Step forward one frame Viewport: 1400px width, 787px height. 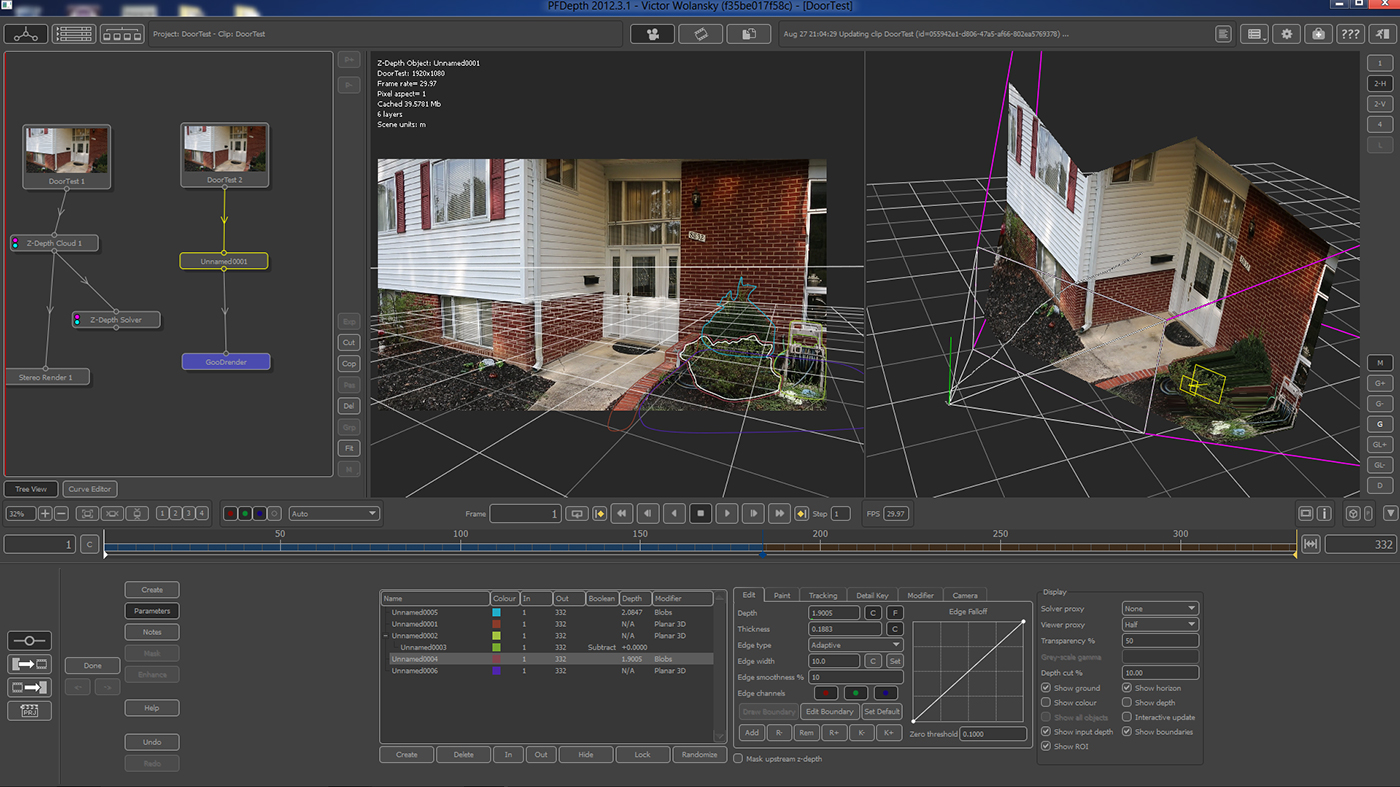[753, 513]
